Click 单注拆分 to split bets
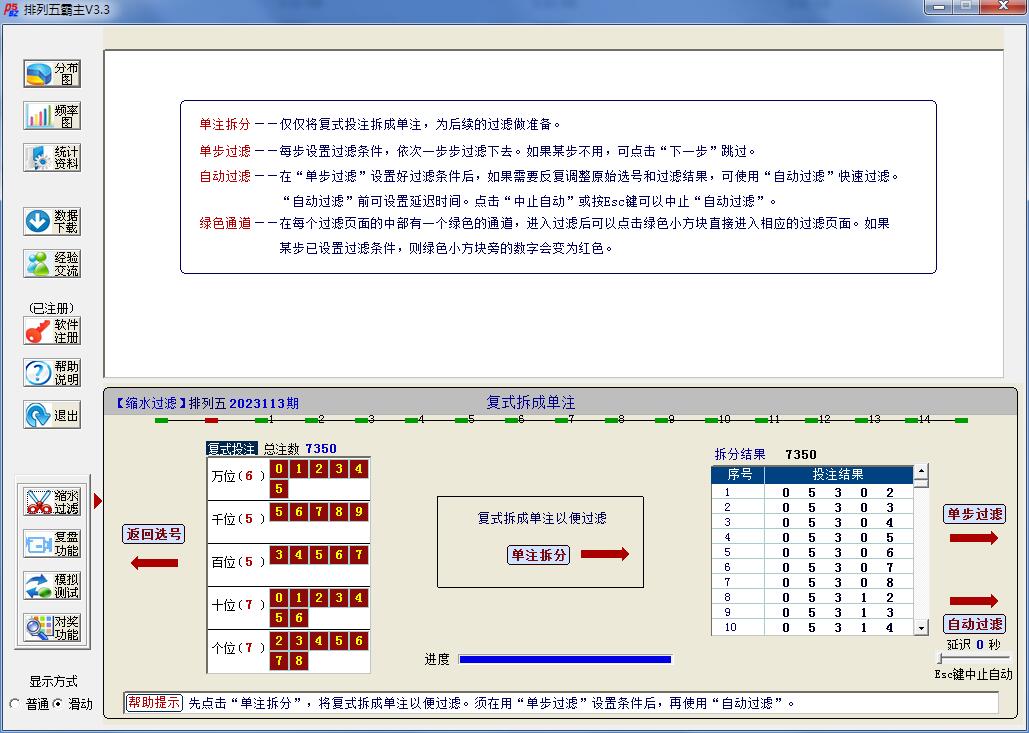1029x733 pixels. tap(540, 556)
